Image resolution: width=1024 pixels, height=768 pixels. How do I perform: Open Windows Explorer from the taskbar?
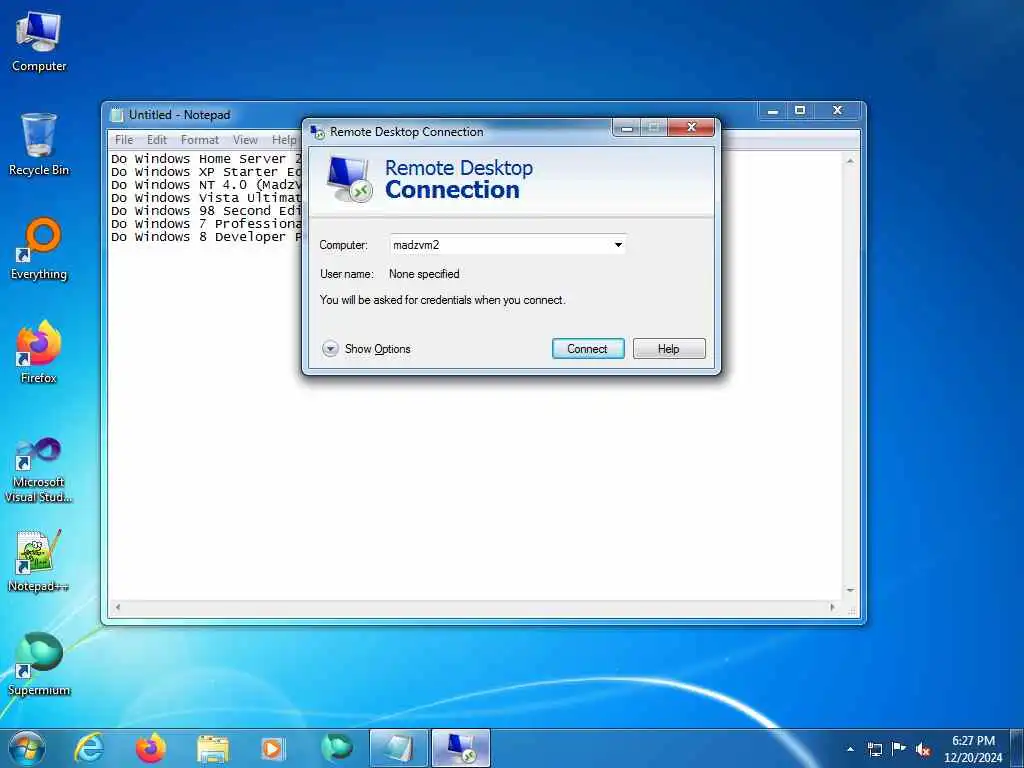(213, 749)
